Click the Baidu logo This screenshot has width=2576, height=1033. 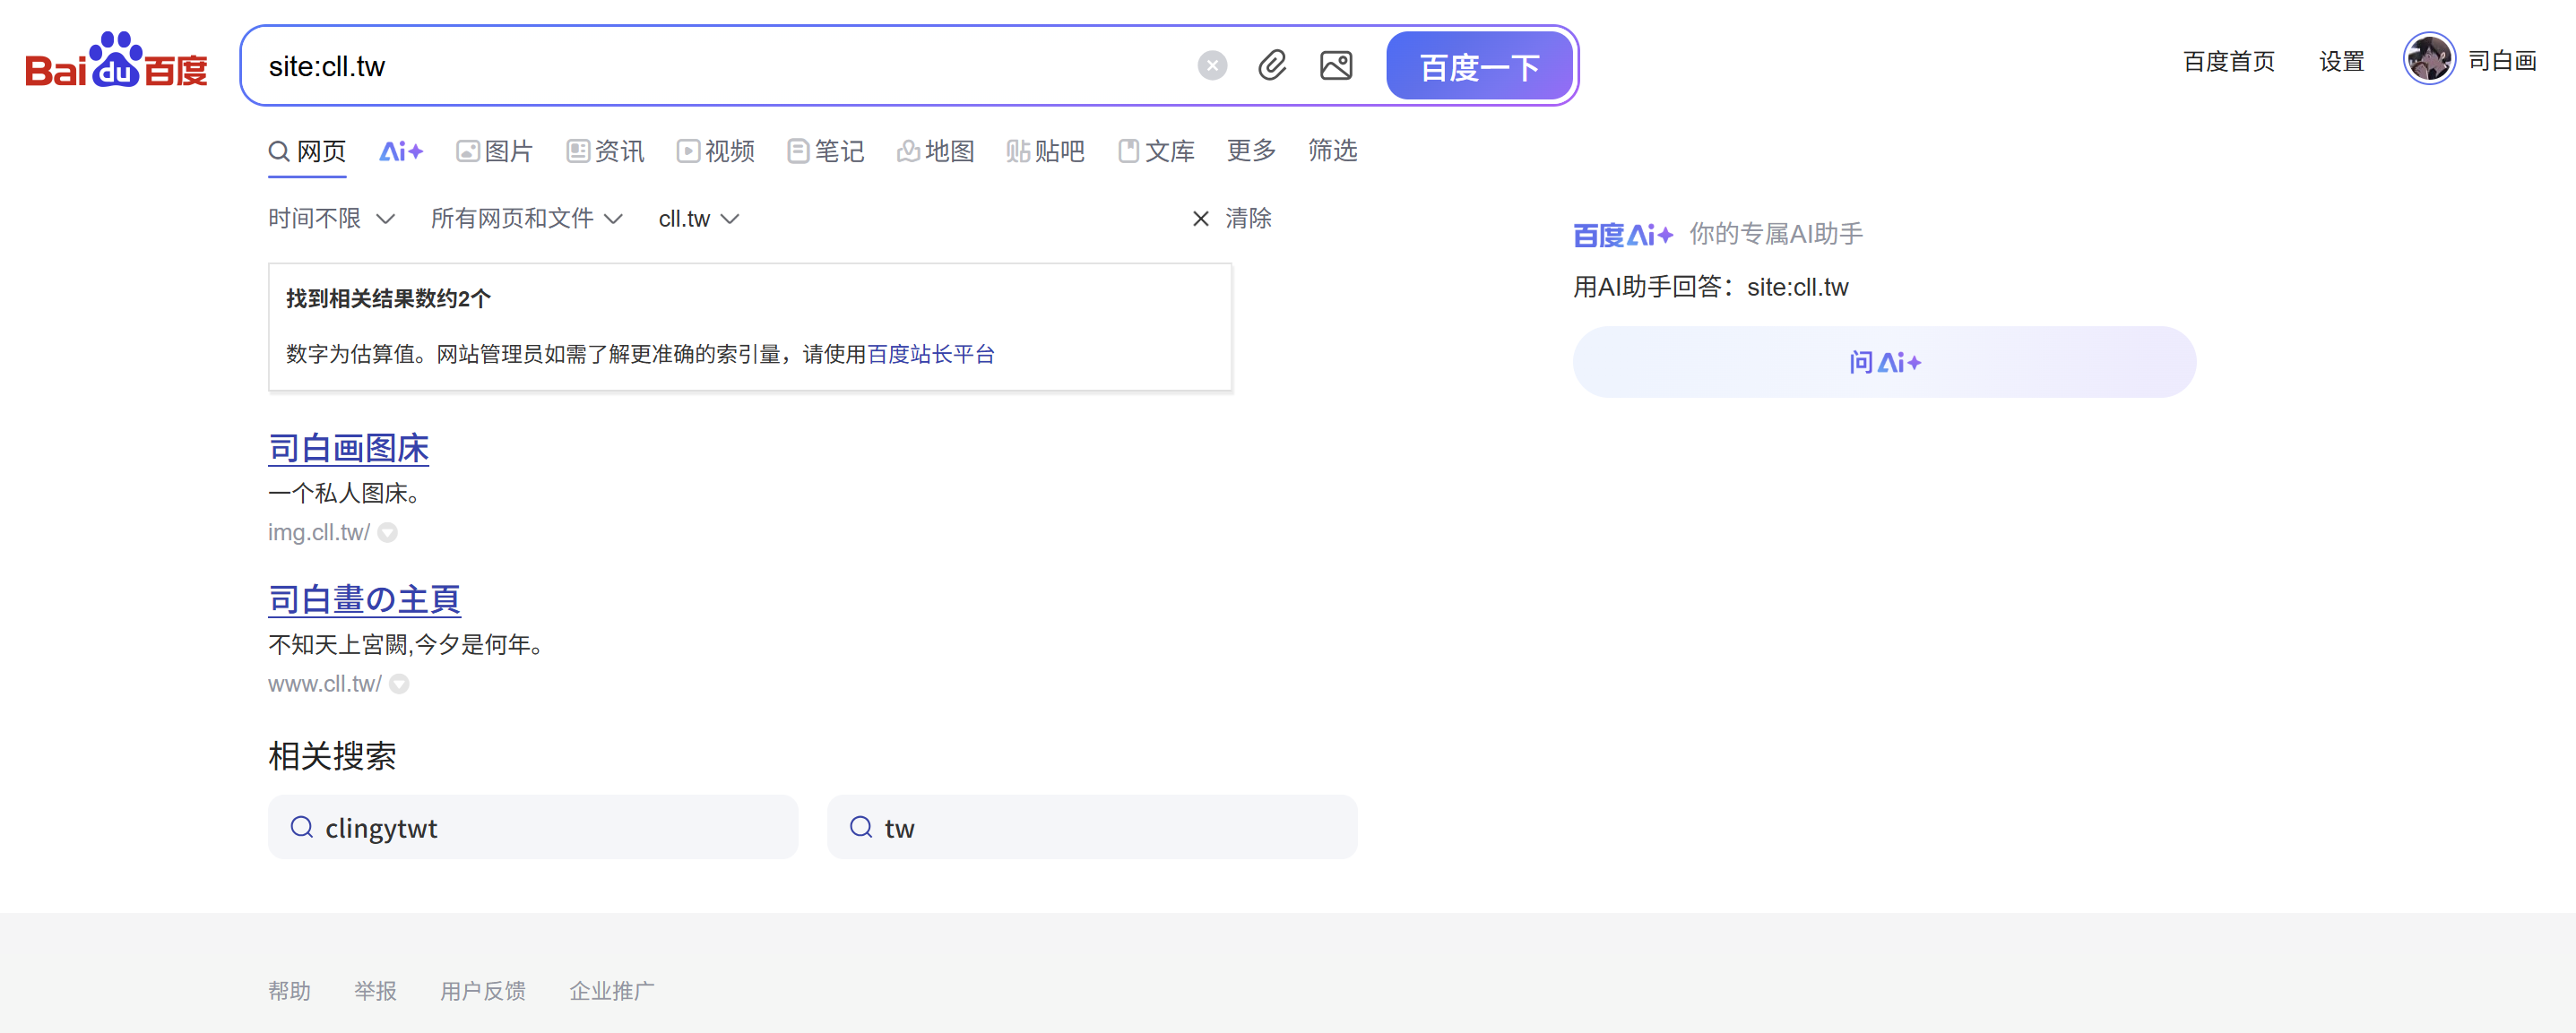click(116, 62)
